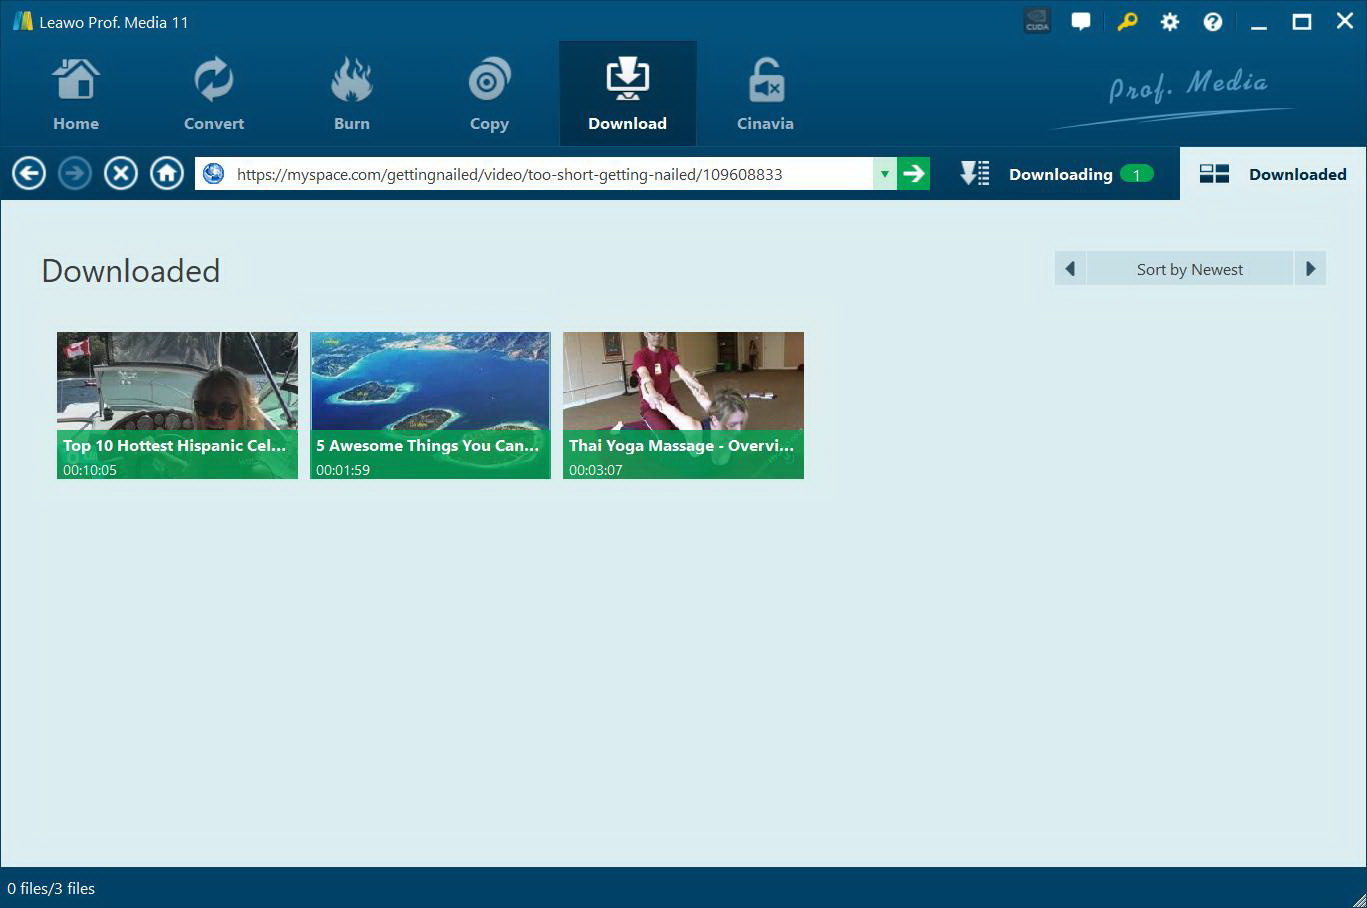1367x908 pixels.
Task: Switch to the Burn module
Action: [x=351, y=93]
